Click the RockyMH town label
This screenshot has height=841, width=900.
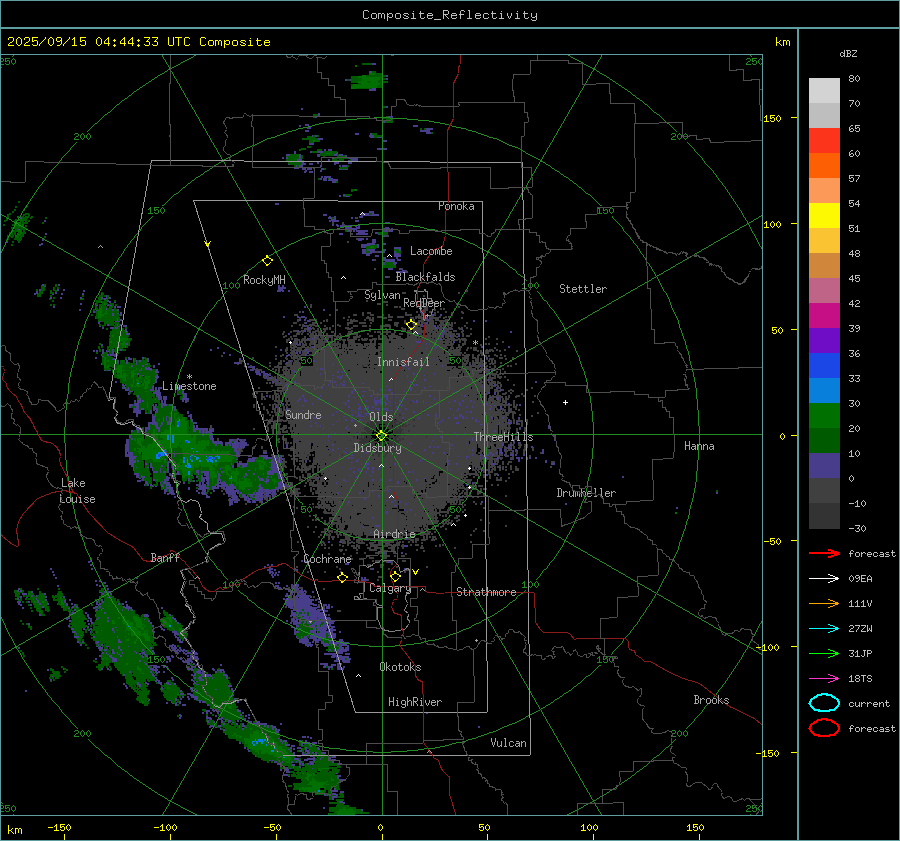pyautogui.click(x=264, y=280)
